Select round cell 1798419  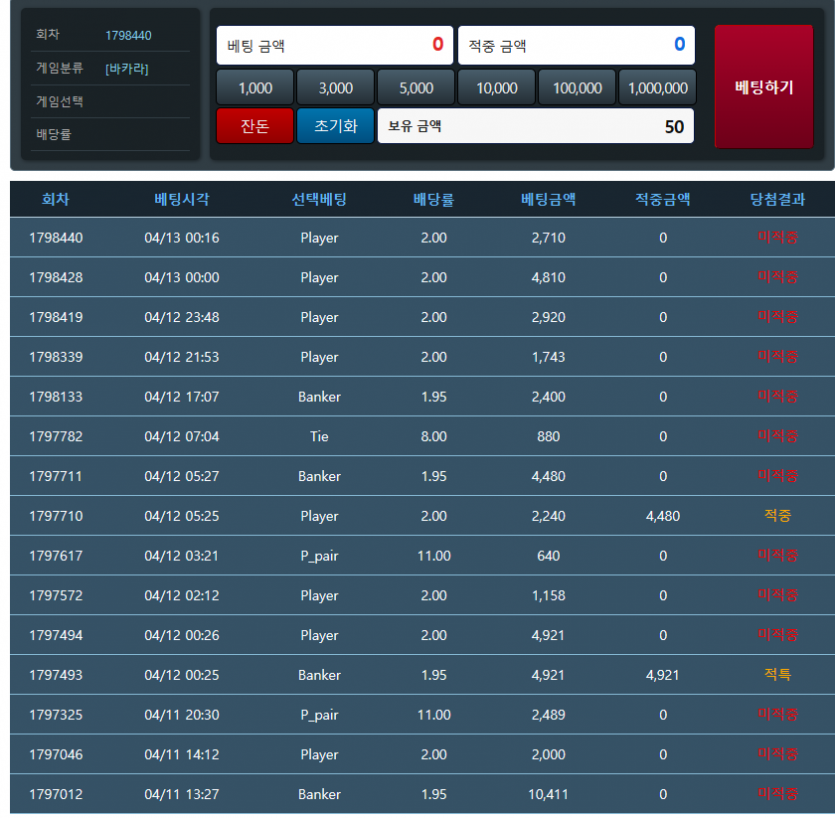coord(56,317)
